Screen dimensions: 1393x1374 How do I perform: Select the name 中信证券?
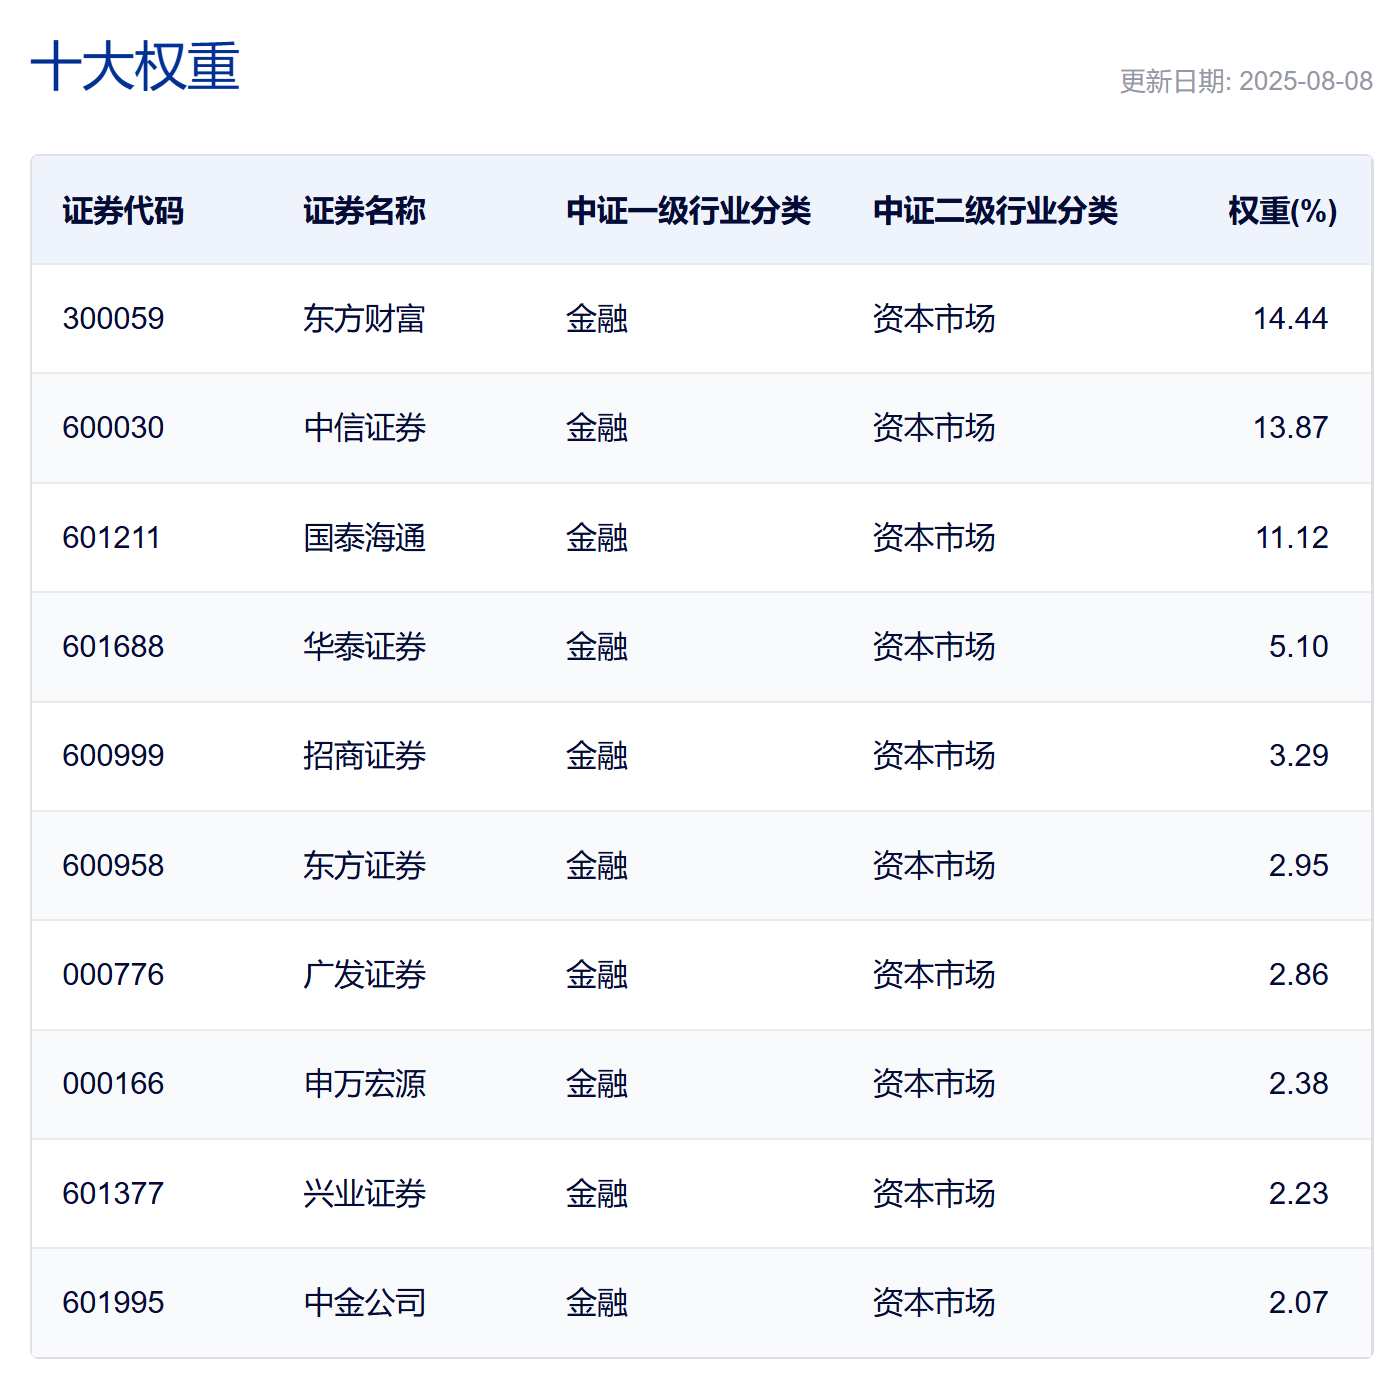(364, 428)
